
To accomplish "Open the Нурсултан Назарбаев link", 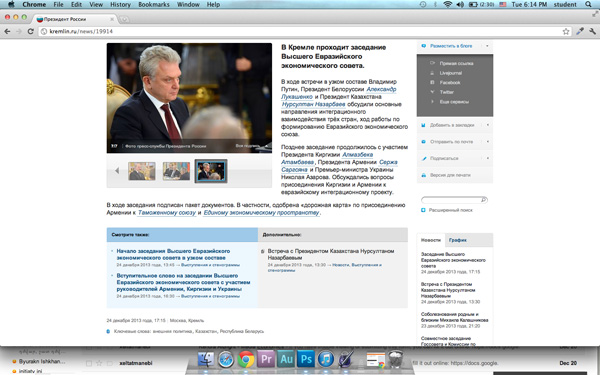I will click(313, 104).
